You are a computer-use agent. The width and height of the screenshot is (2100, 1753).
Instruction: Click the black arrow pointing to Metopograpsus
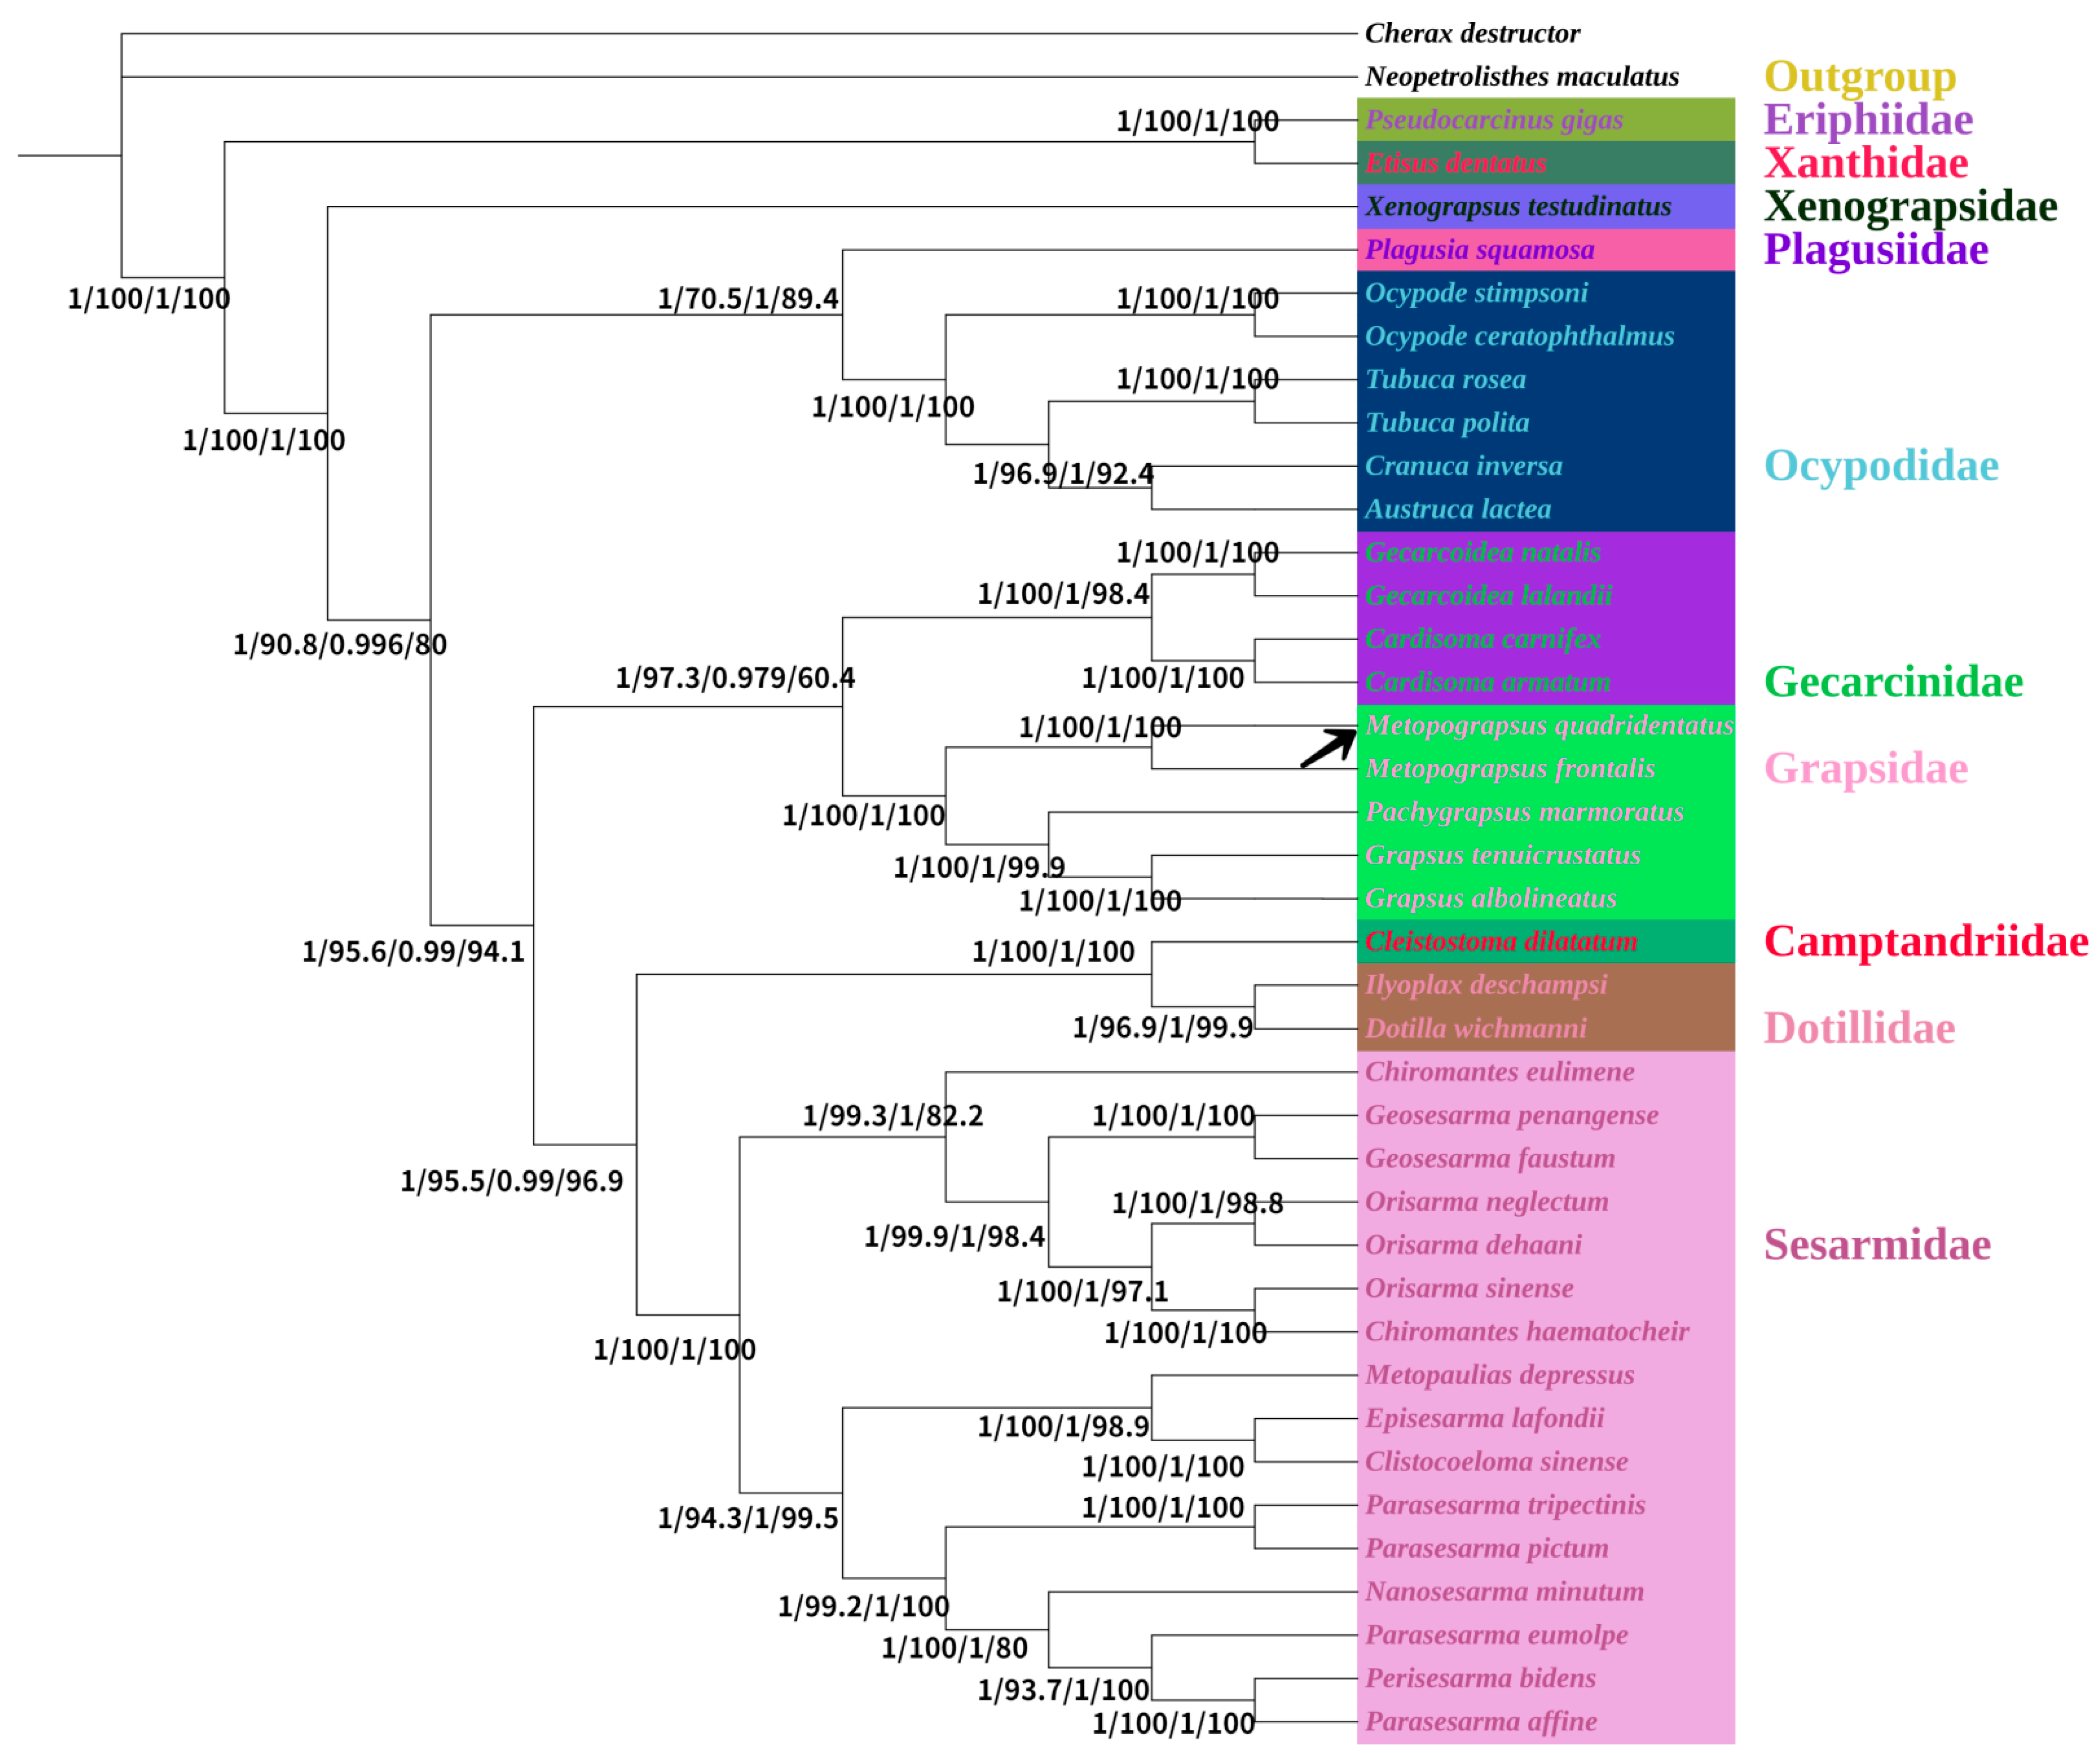[1329, 748]
